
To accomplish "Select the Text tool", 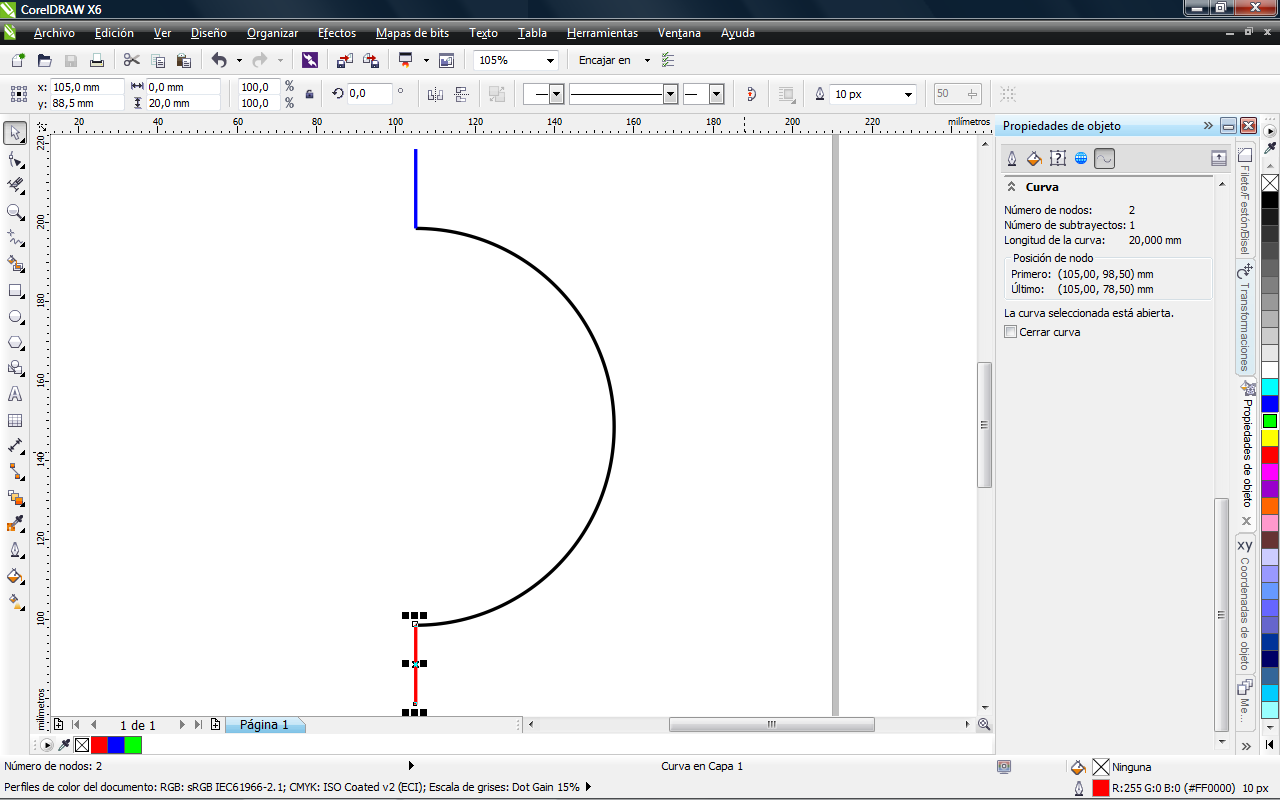I will [15, 394].
